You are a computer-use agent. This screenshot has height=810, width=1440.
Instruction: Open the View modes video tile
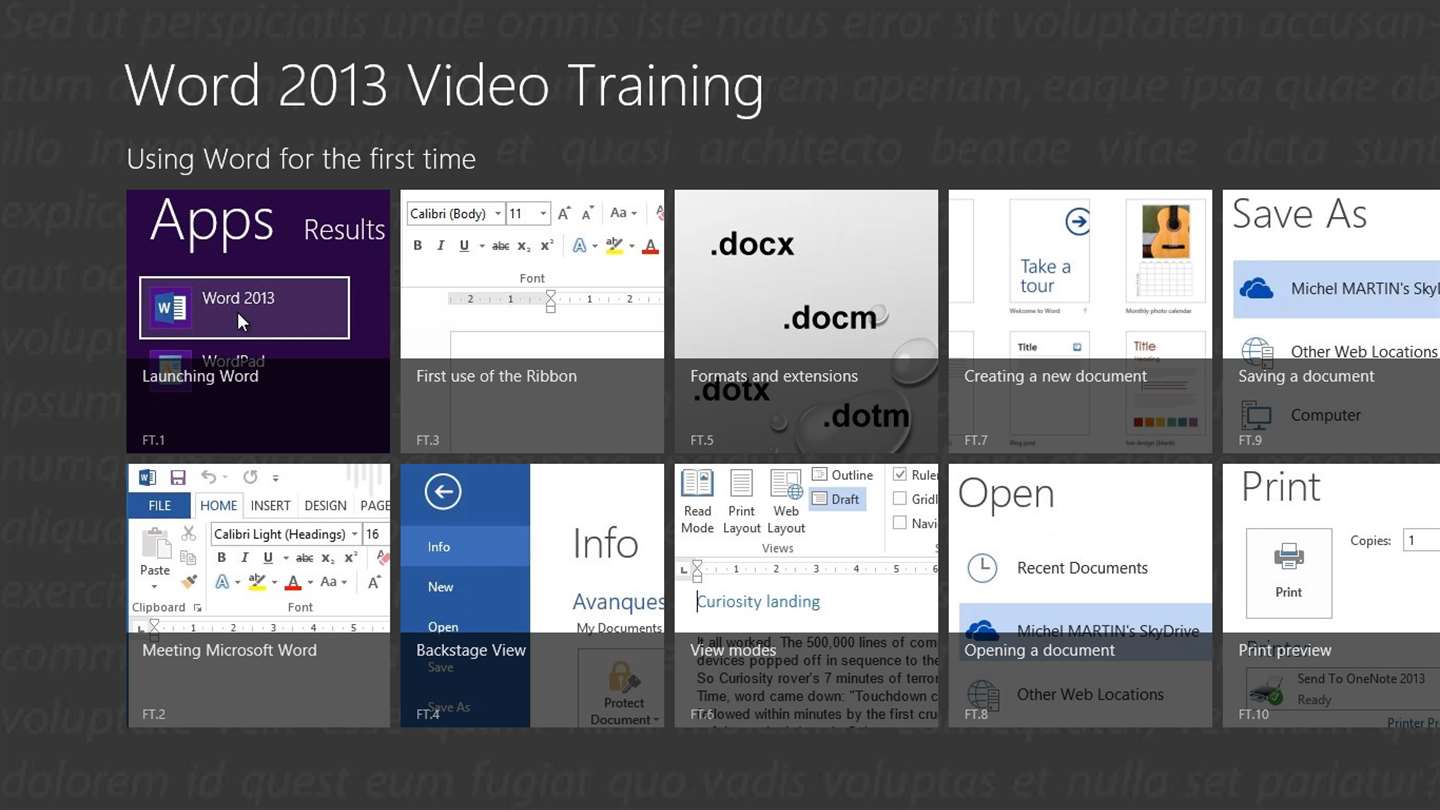(806, 595)
